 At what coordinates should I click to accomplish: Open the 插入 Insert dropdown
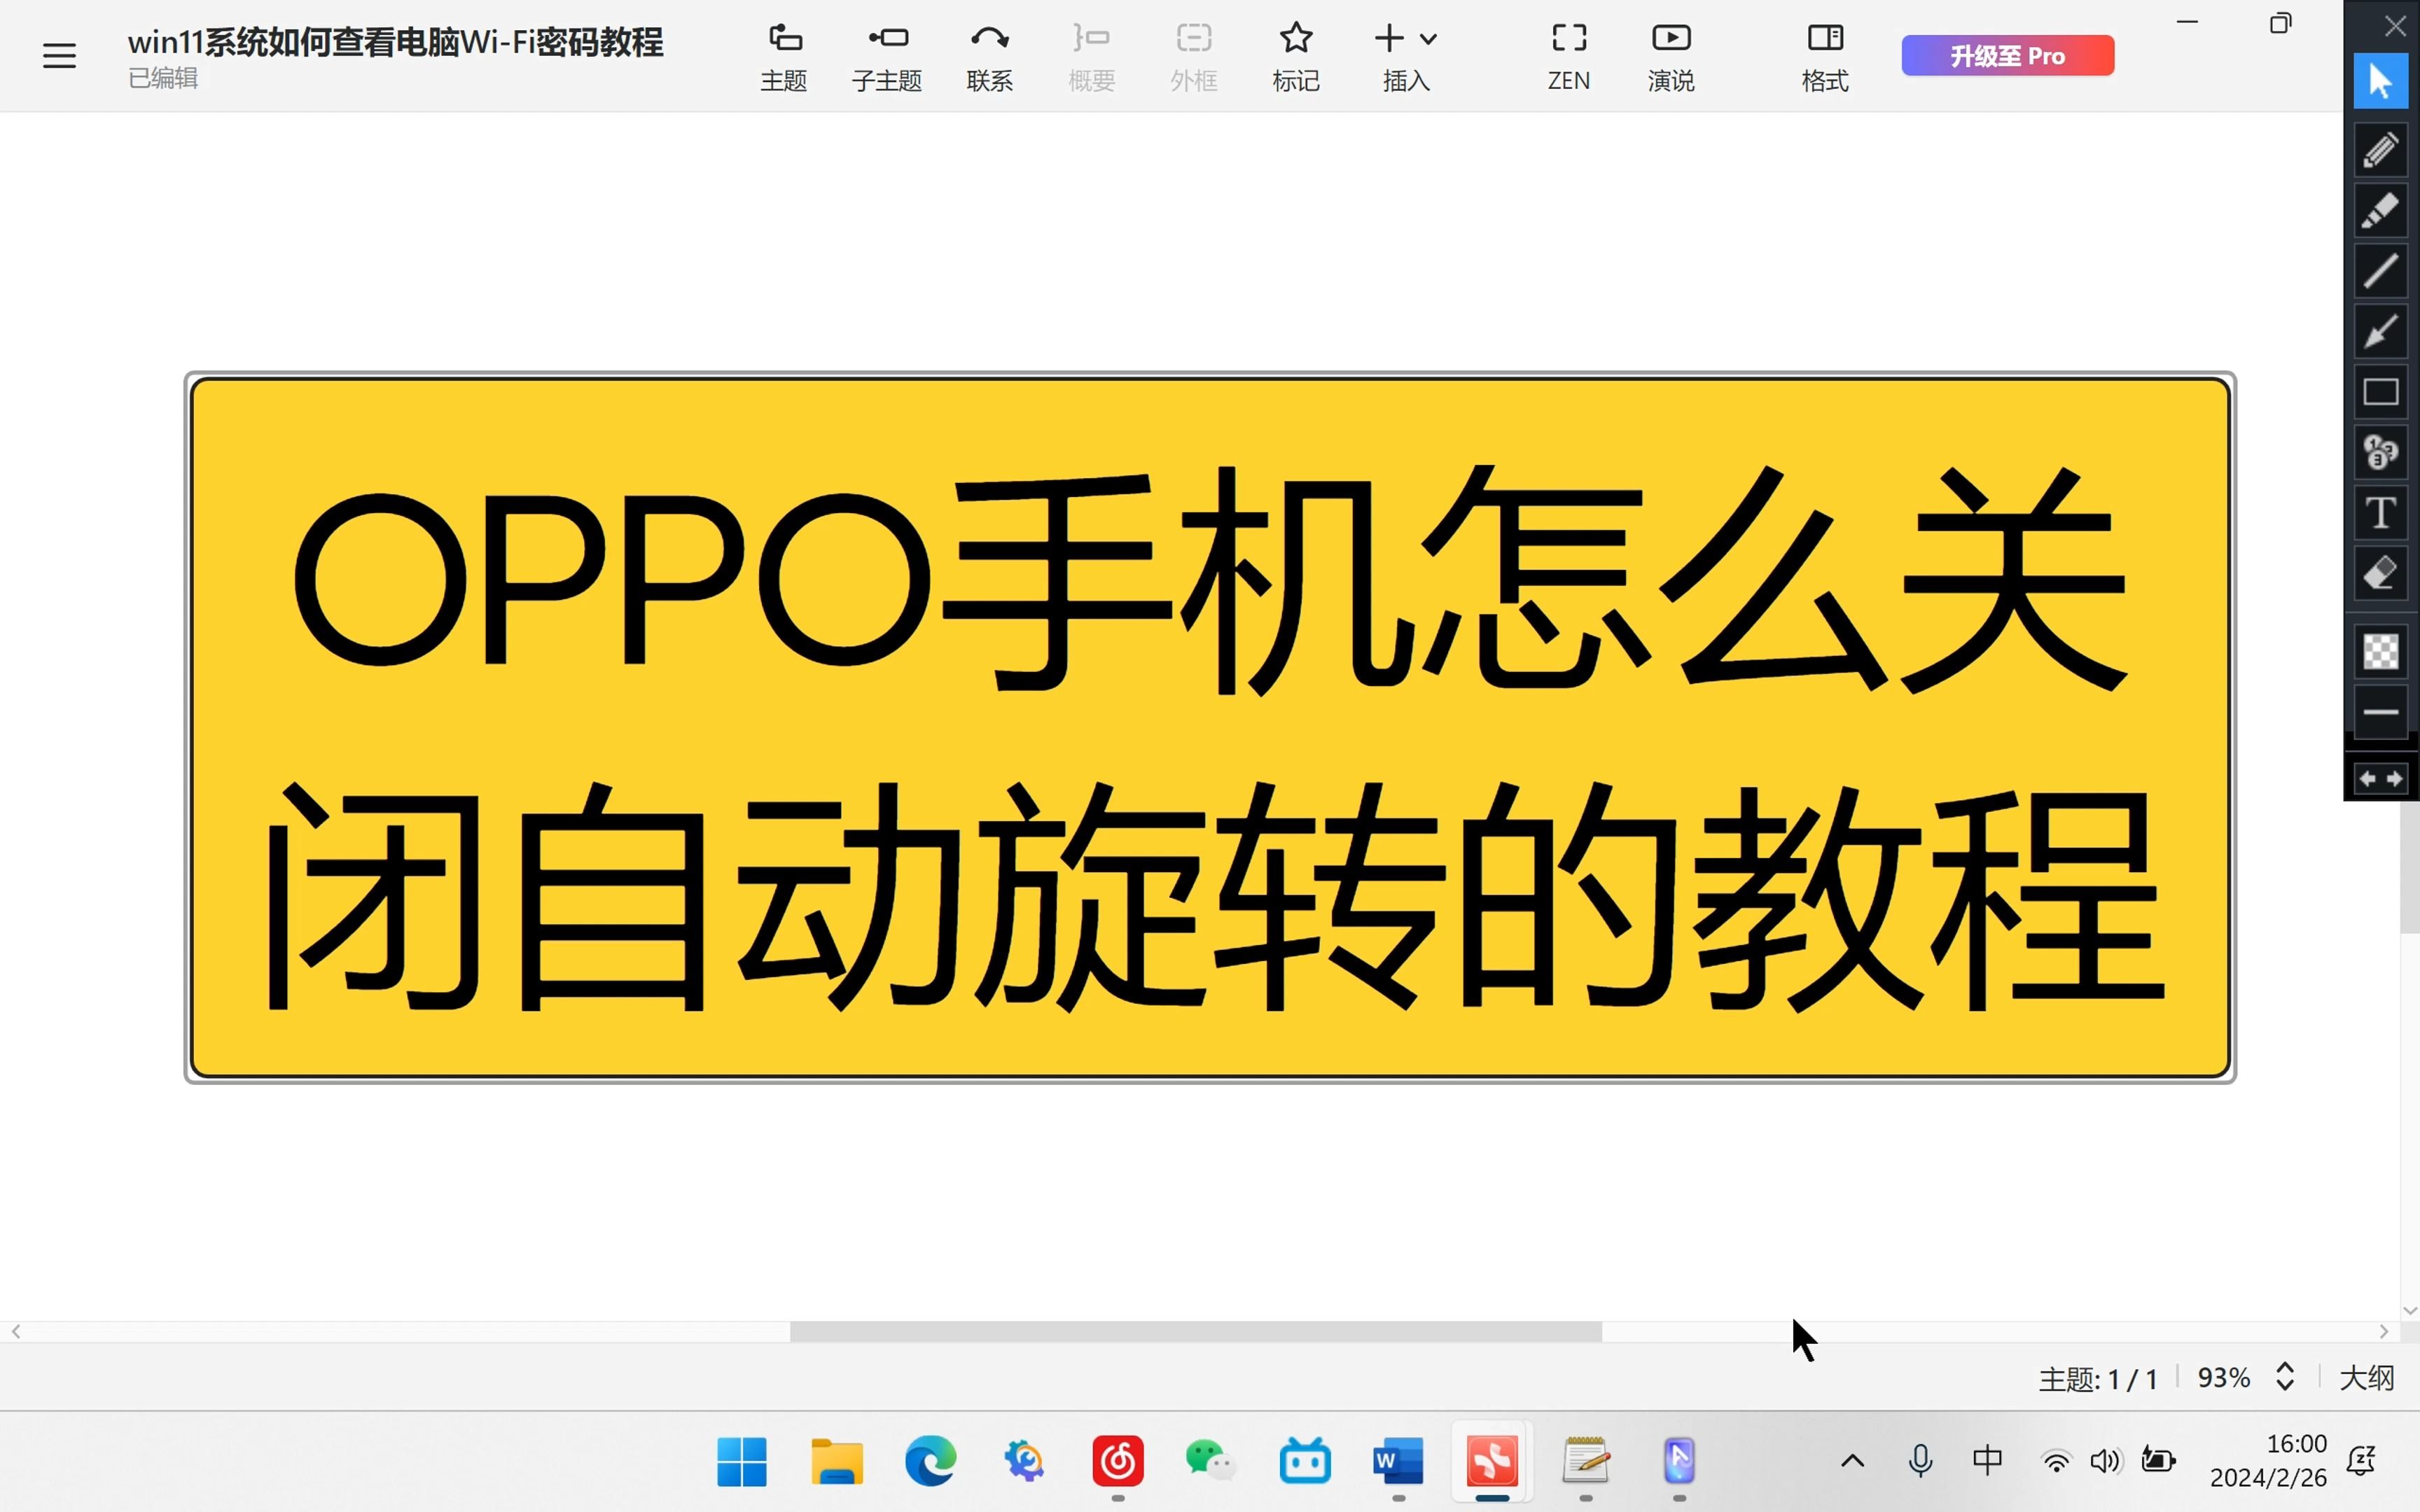(x=1404, y=55)
